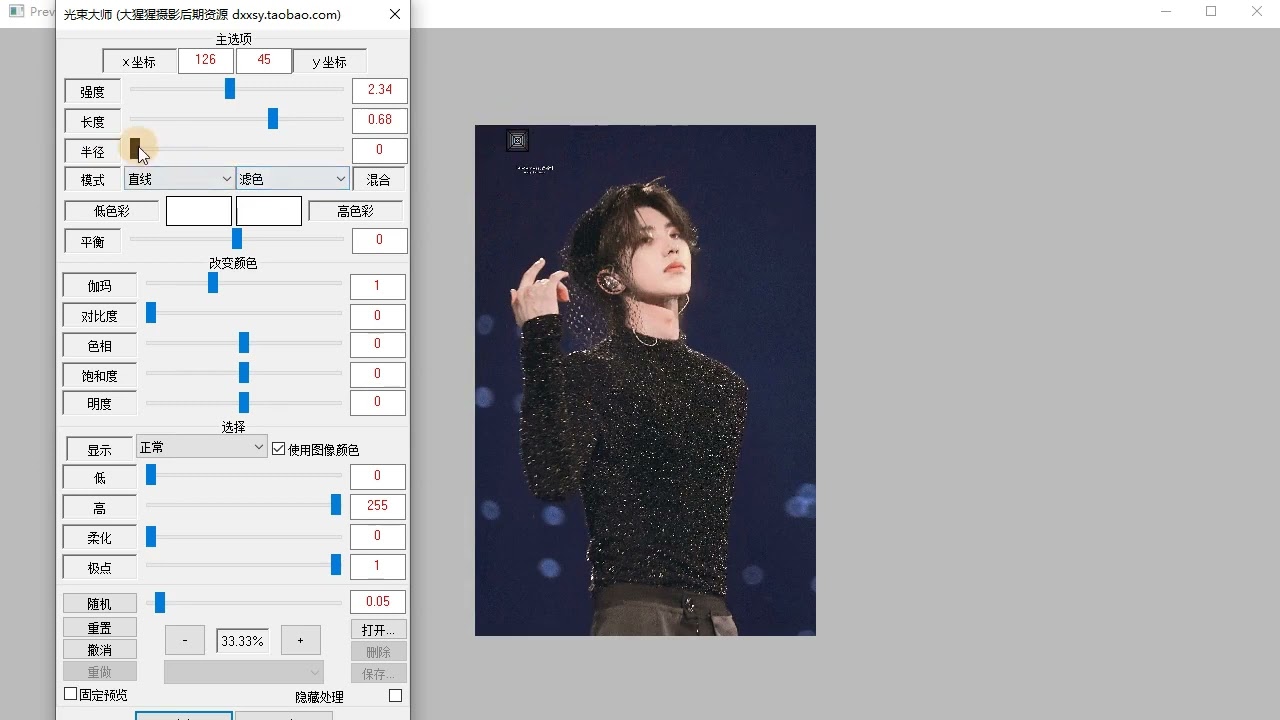Viewport: 1280px width, 720px height.
Task: Open the preset dropdown beside 重做
Action: tap(244, 672)
